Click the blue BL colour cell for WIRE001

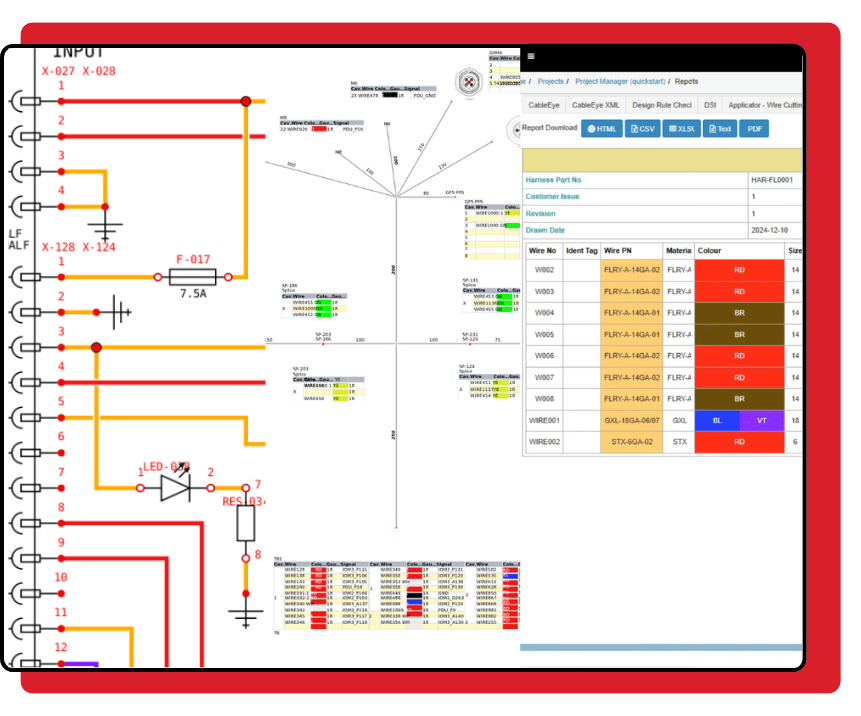(x=716, y=422)
